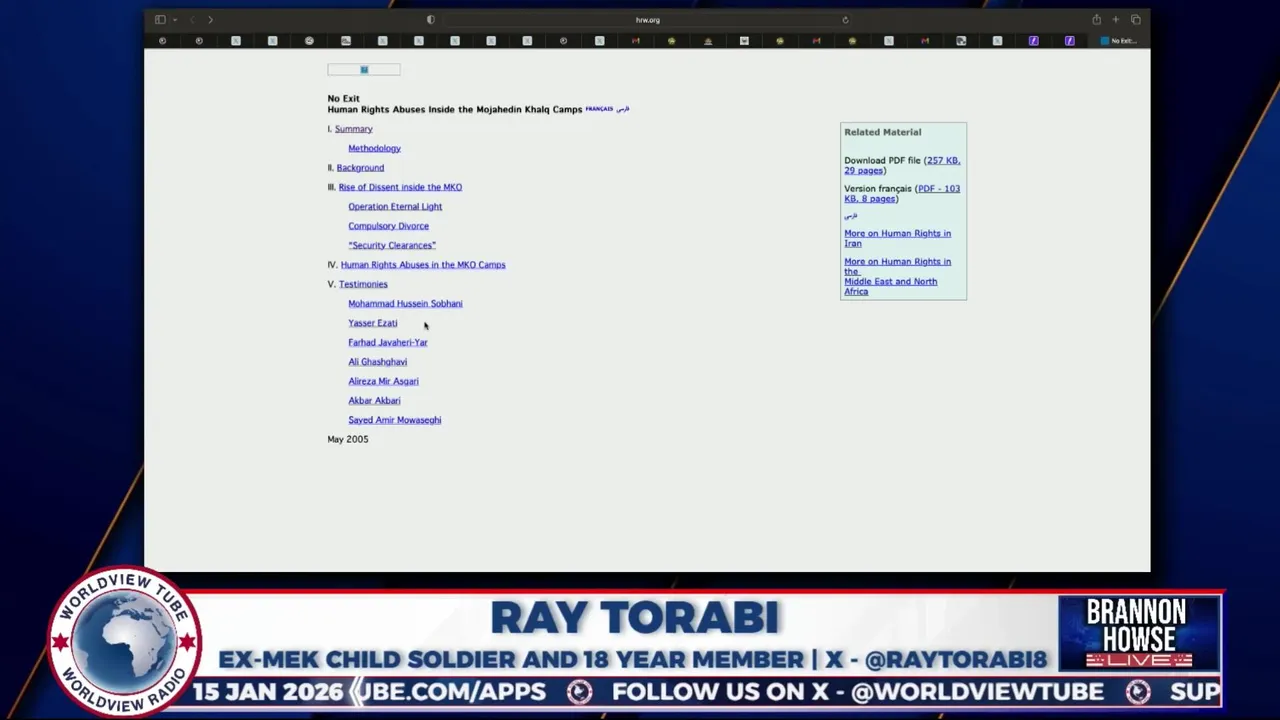Screen dimensions: 1280x720
Task: Open Alireza Mir Asgari testimony
Action: (x=383, y=381)
